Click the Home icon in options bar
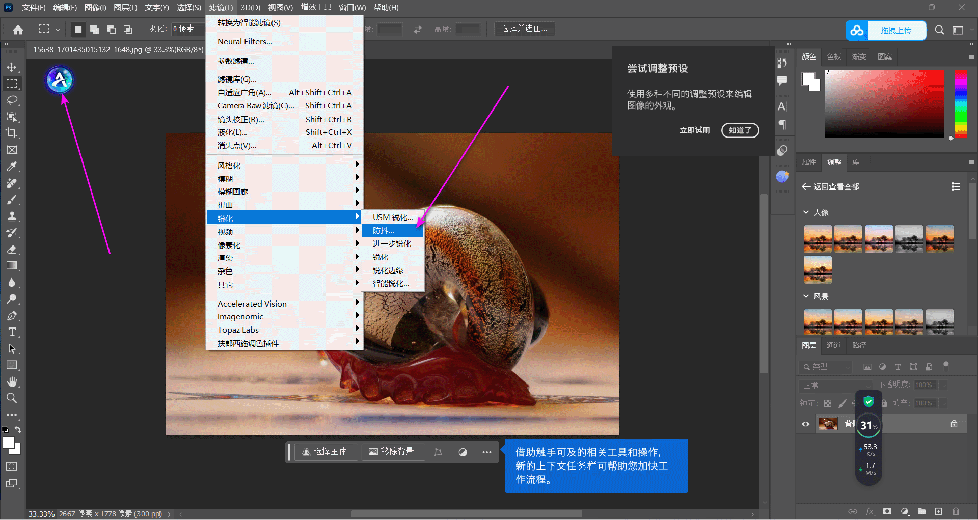 point(17,29)
